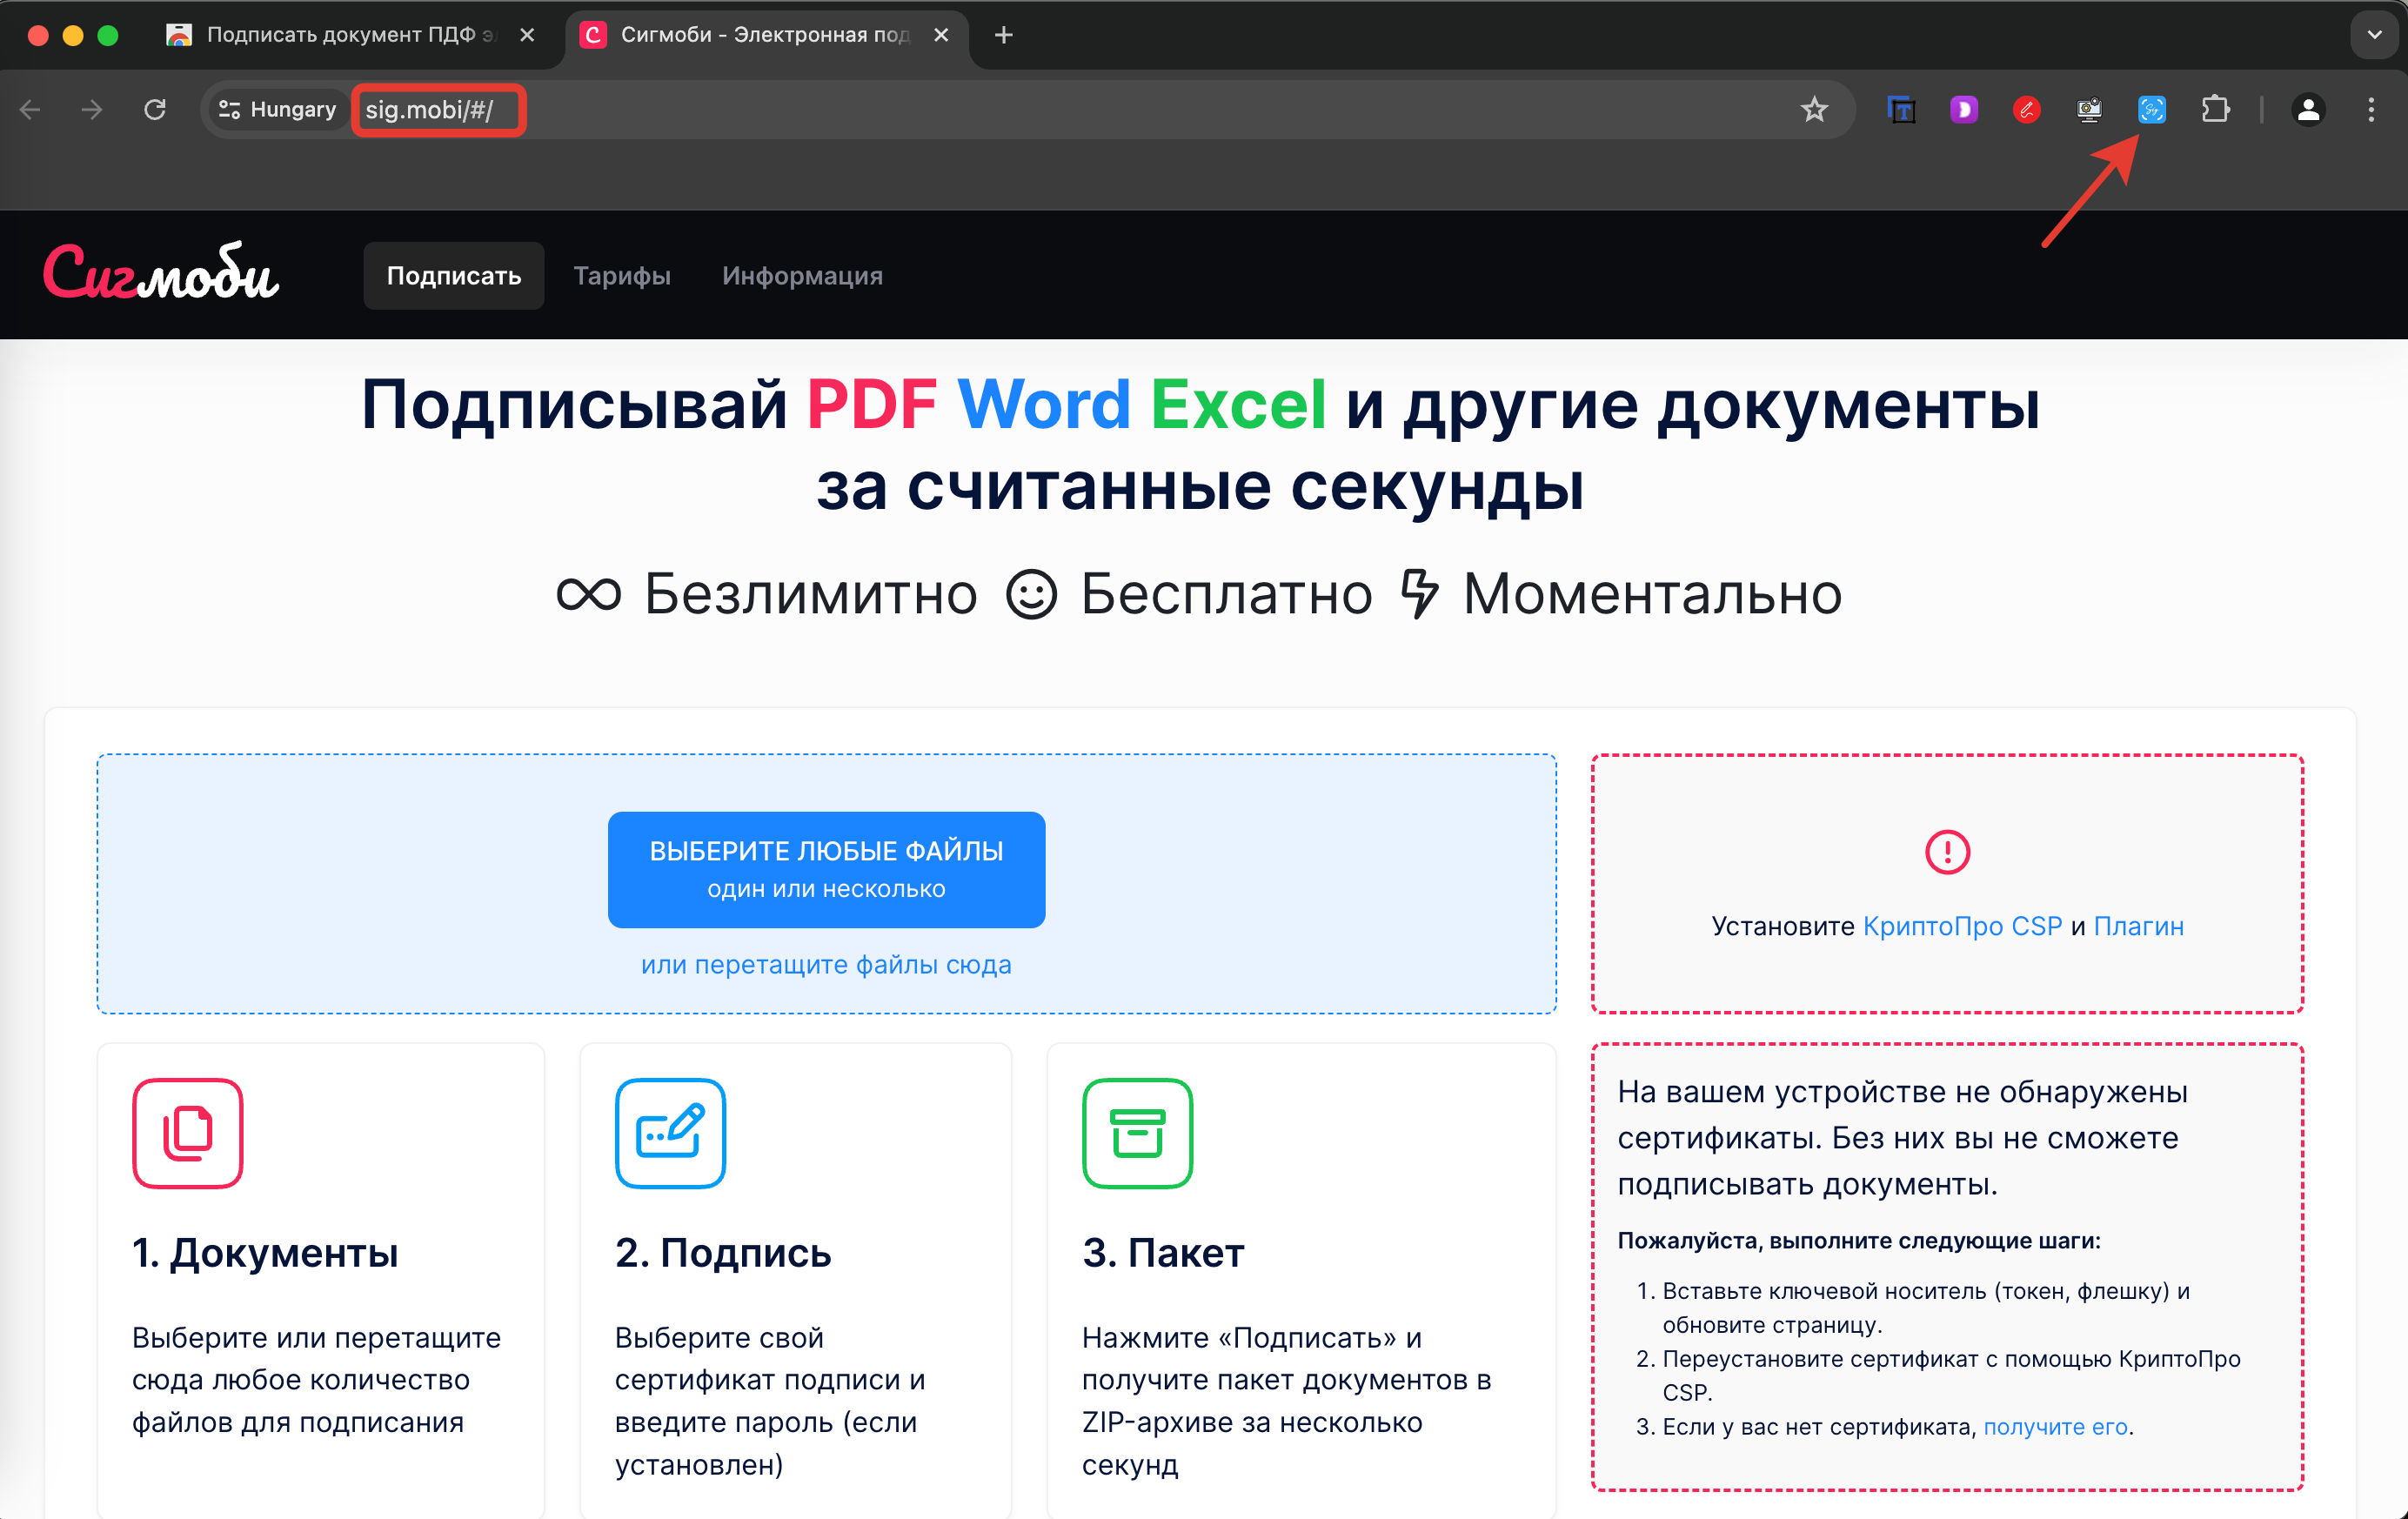Open the purple D extension icon
Image resolution: width=2408 pixels, height=1519 pixels.
1963,109
